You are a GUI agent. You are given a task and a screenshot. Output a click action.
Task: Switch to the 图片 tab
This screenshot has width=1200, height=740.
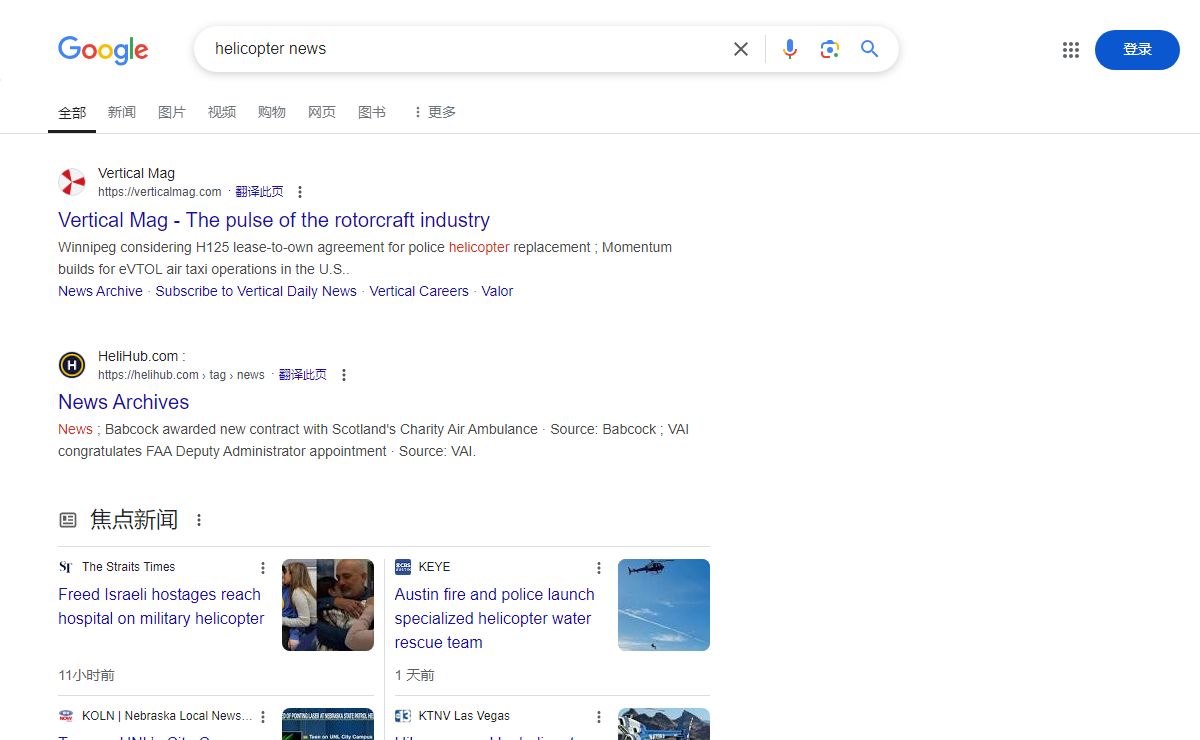point(172,112)
